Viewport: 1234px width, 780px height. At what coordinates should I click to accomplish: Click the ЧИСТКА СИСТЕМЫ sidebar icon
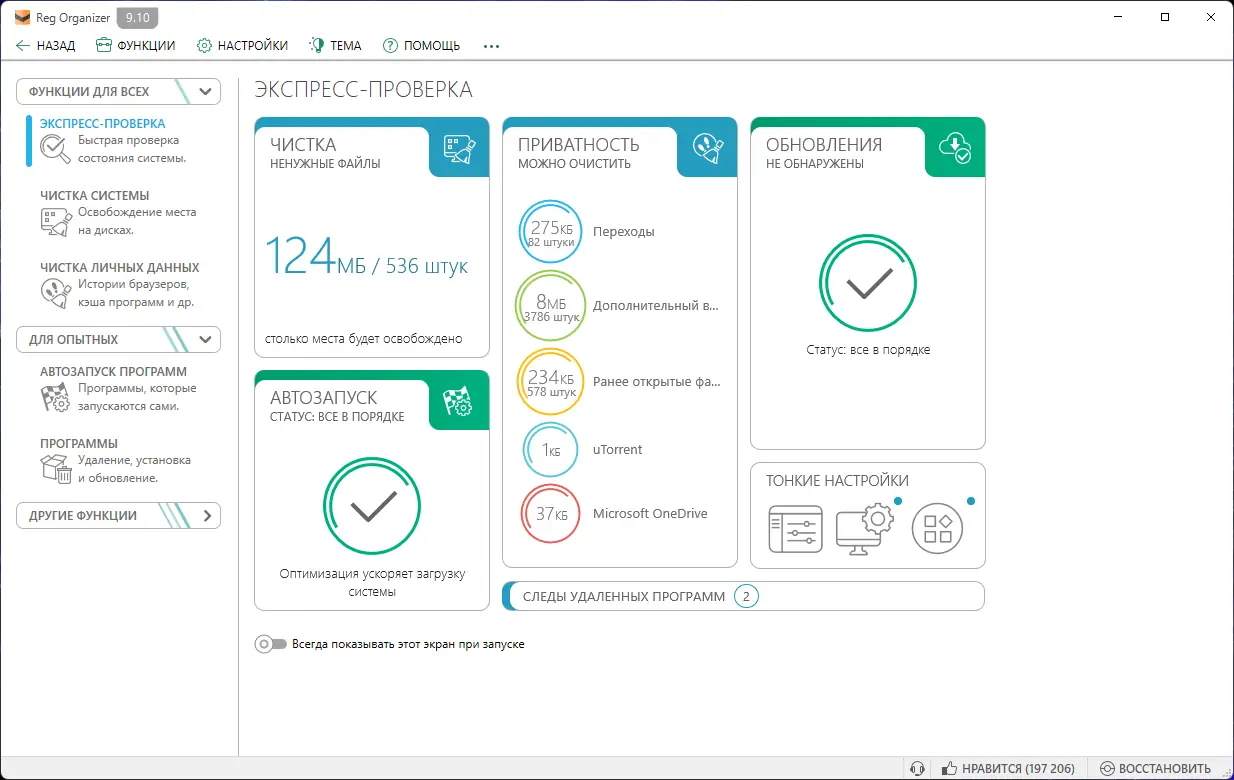tap(55, 220)
